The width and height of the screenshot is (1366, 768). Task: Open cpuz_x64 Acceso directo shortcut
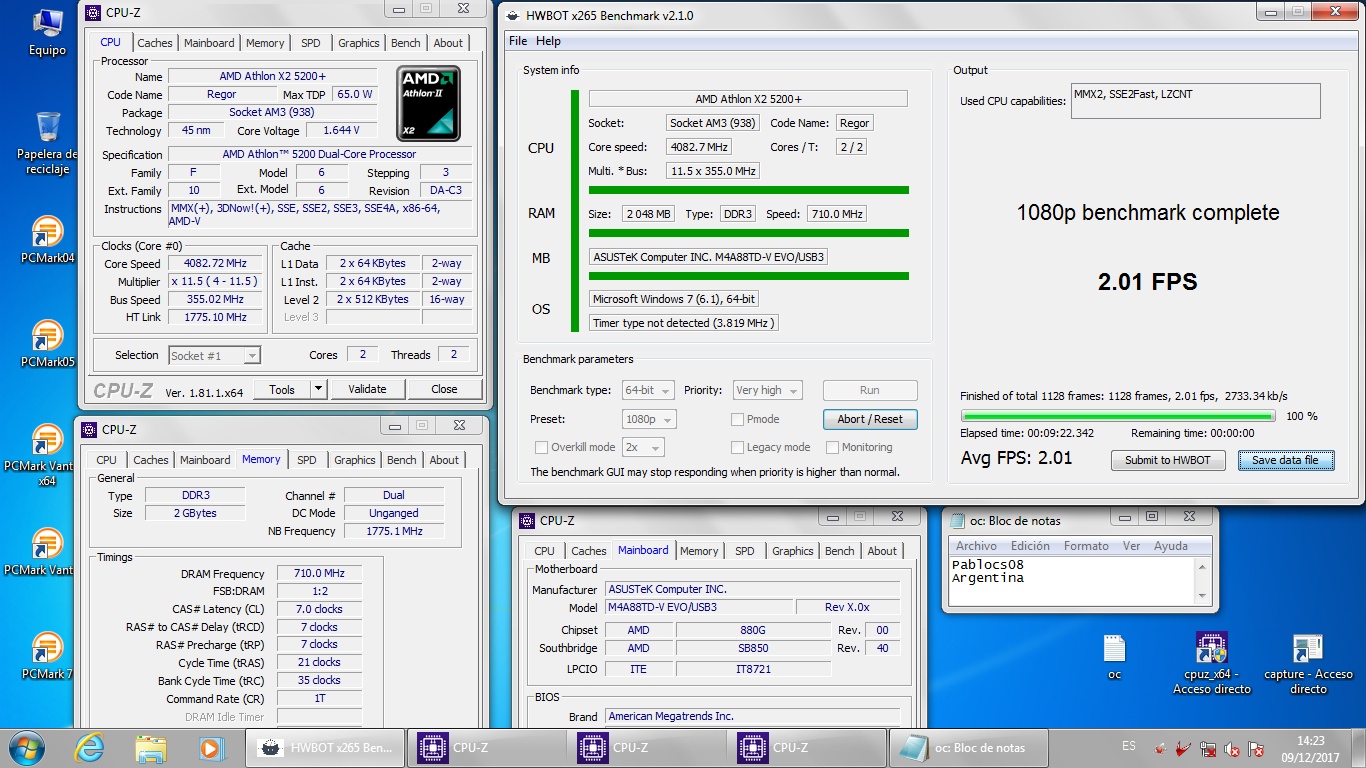coord(1211,663)
